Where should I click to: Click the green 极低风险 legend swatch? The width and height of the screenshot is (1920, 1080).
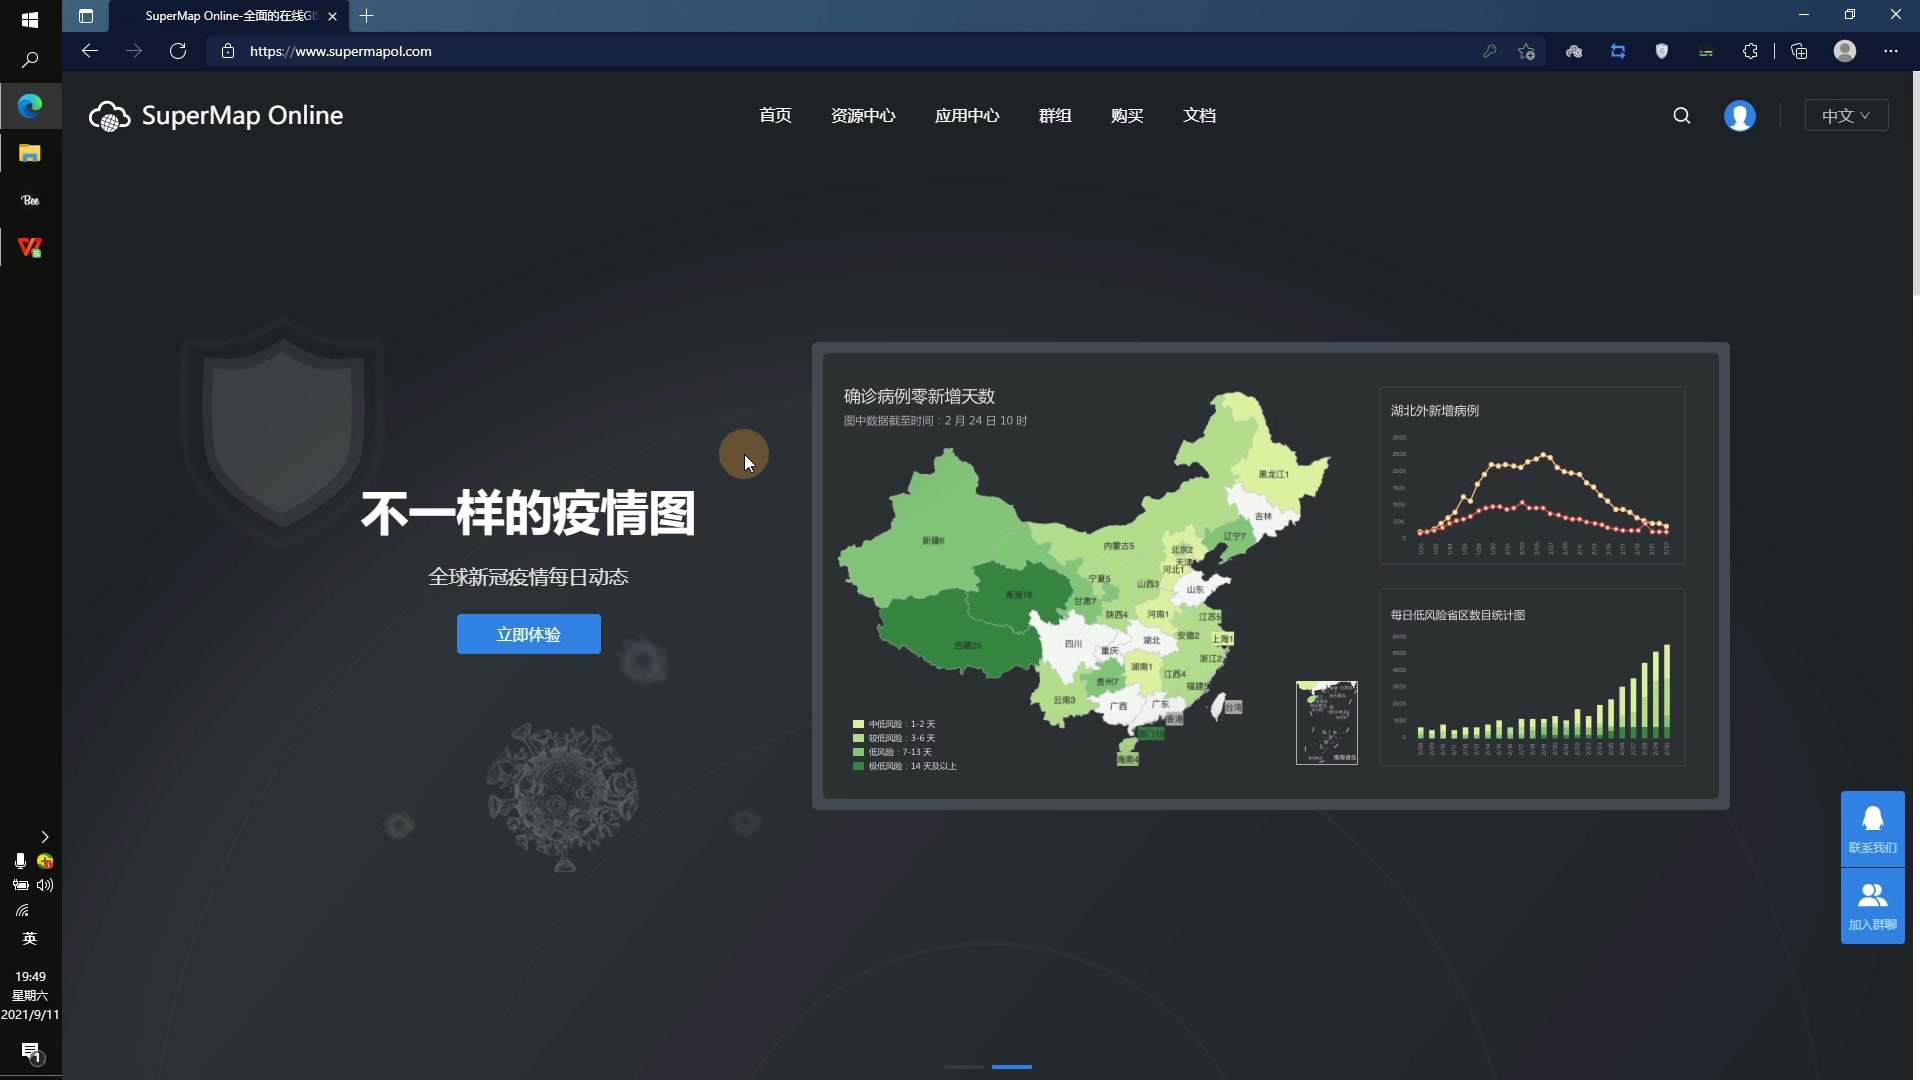pyautogui.click(x=860, y=766)
